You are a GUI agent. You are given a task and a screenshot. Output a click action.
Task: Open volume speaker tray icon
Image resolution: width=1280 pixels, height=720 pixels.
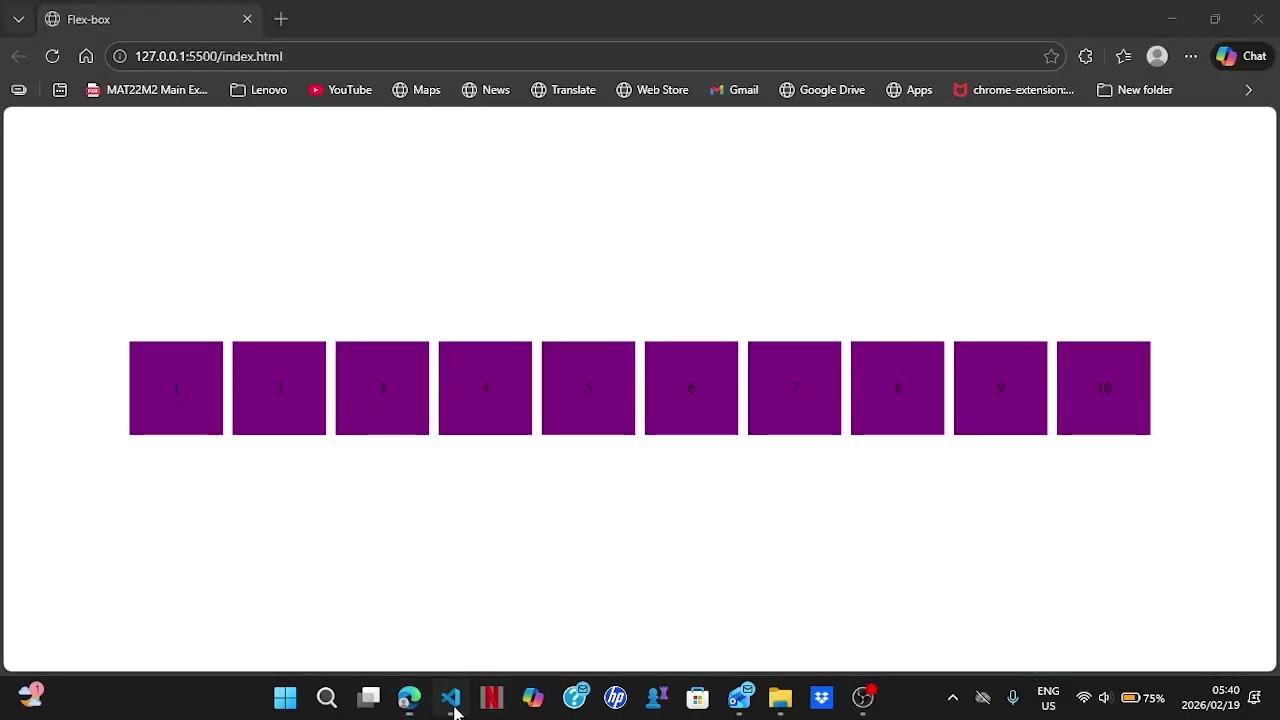(x=1105, y=698)
